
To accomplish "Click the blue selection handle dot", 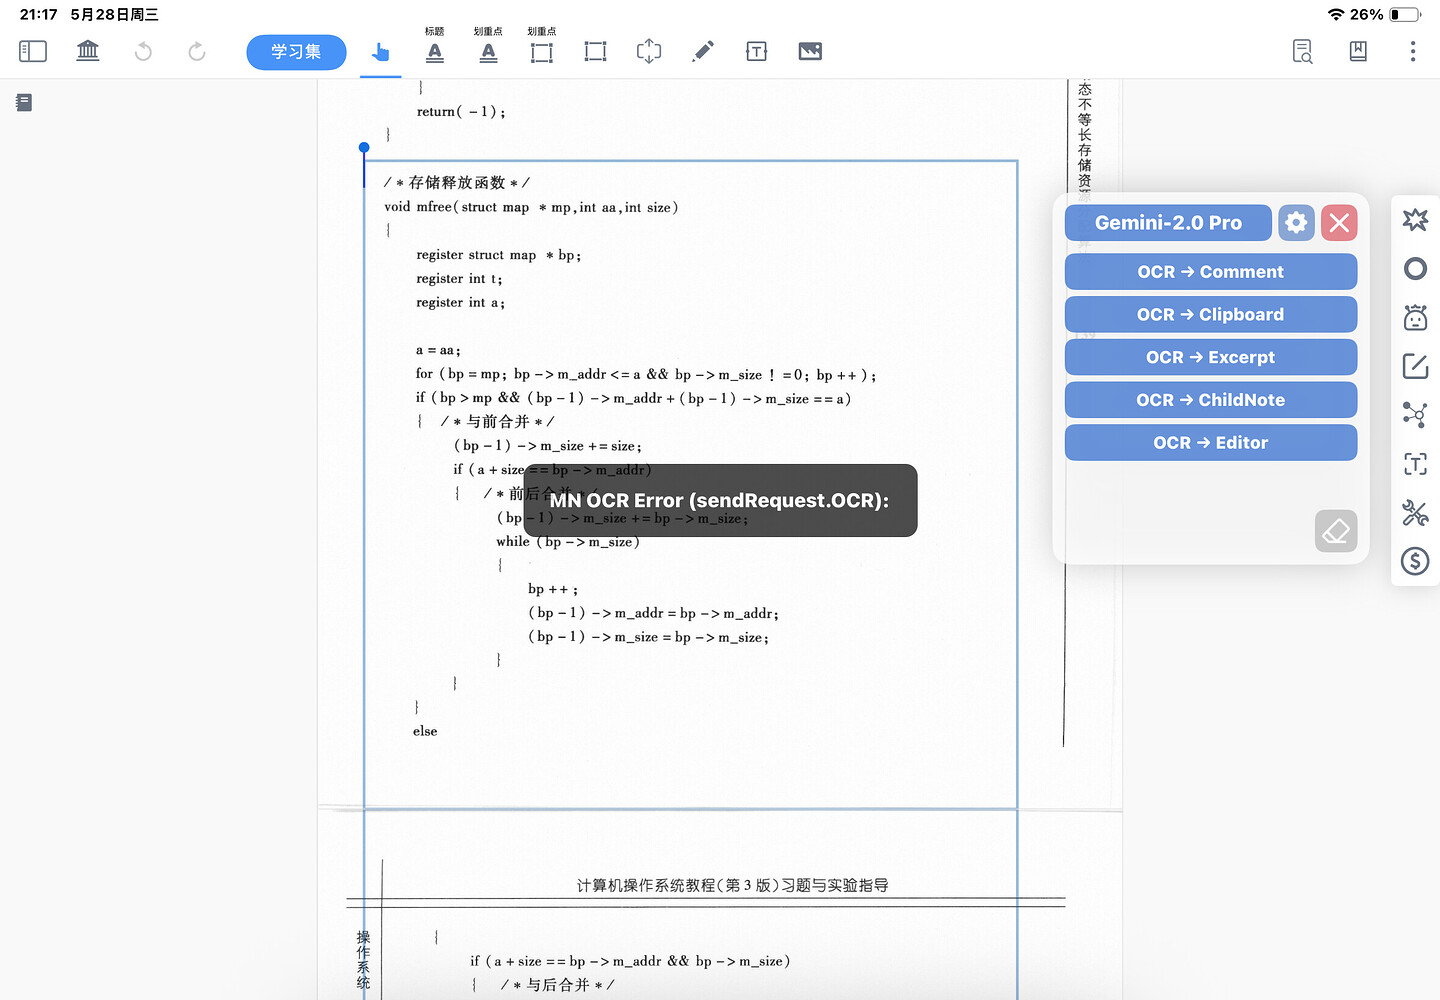I will pyautogui.click(x=364, y=148).
